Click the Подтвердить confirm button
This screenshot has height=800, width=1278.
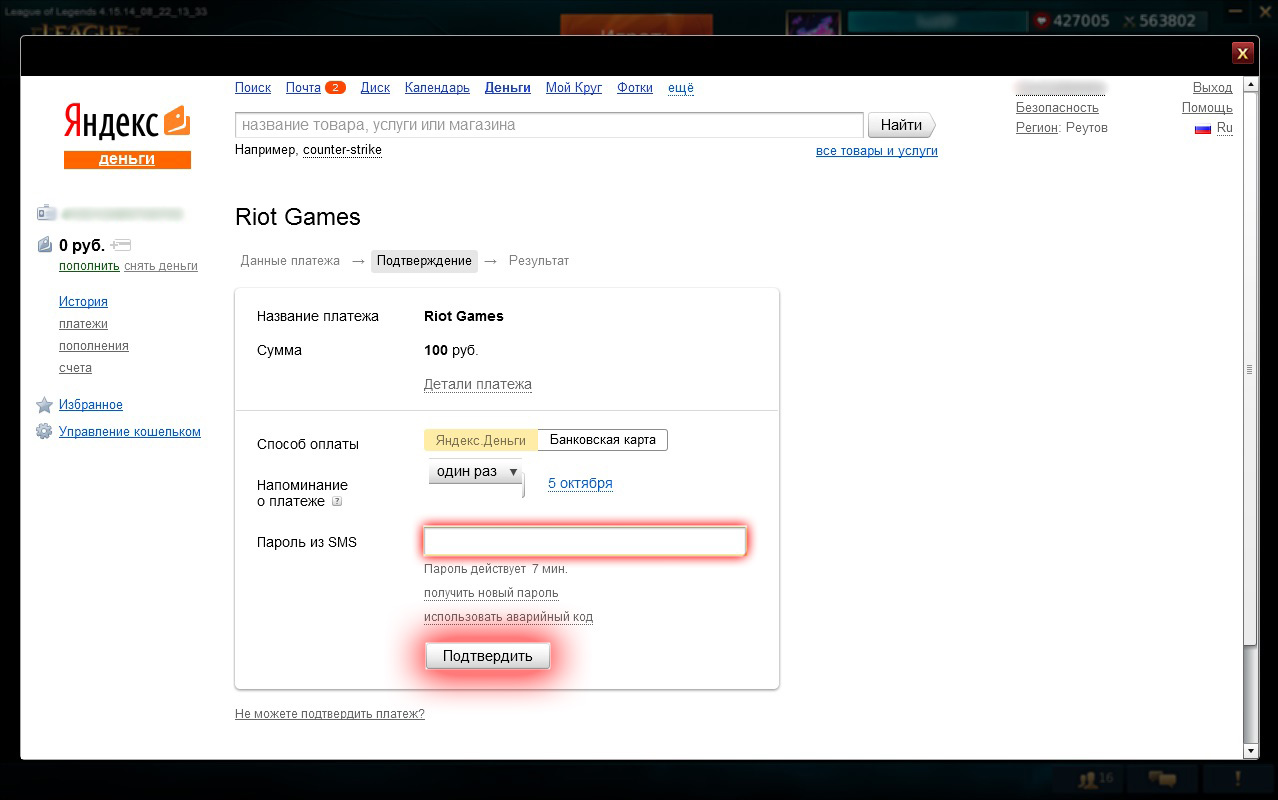pyautogui.click(x=487, y=656)
